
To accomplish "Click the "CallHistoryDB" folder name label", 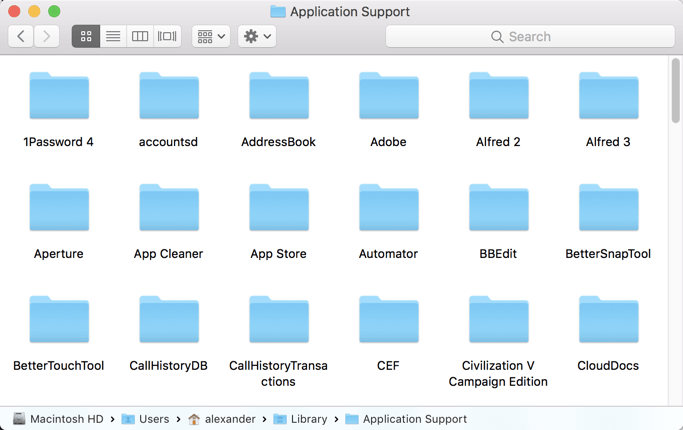I will (x=169, y=366).
